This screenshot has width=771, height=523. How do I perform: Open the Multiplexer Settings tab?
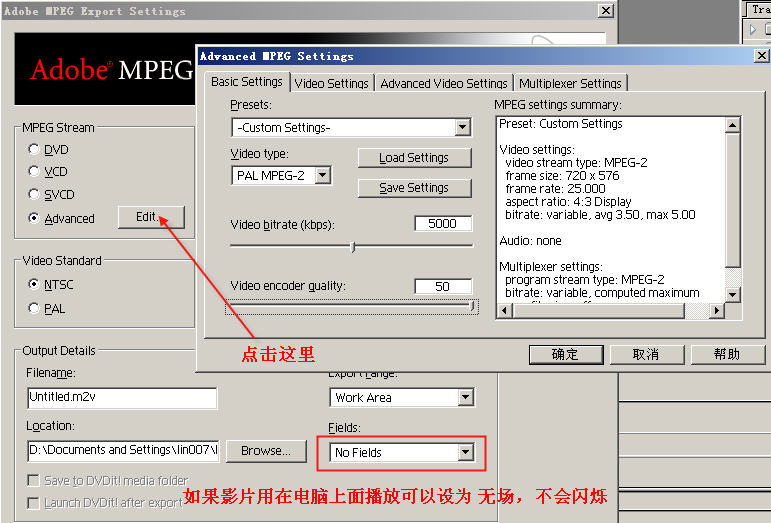[570, 83]
